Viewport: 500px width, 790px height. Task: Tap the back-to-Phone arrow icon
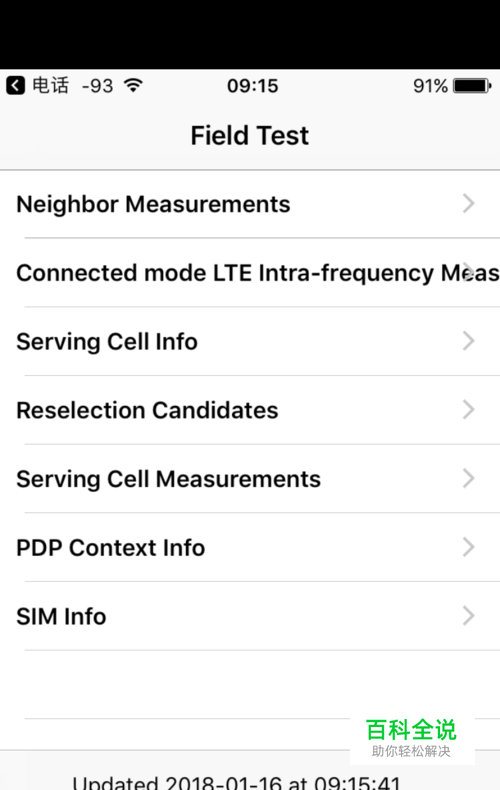[x=16, y=86]
